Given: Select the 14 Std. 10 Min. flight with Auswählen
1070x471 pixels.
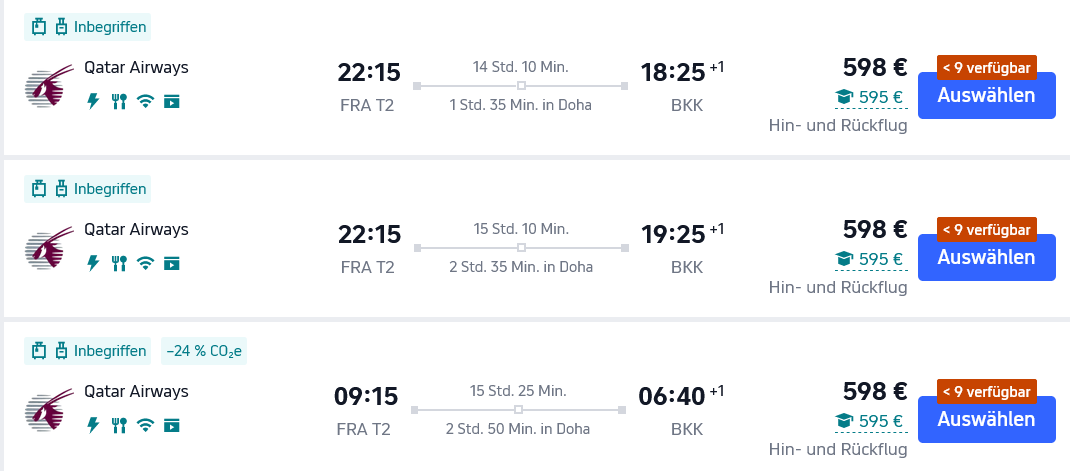Looking at the screenshot, I should pyautogui.click(x=985, y=95).
